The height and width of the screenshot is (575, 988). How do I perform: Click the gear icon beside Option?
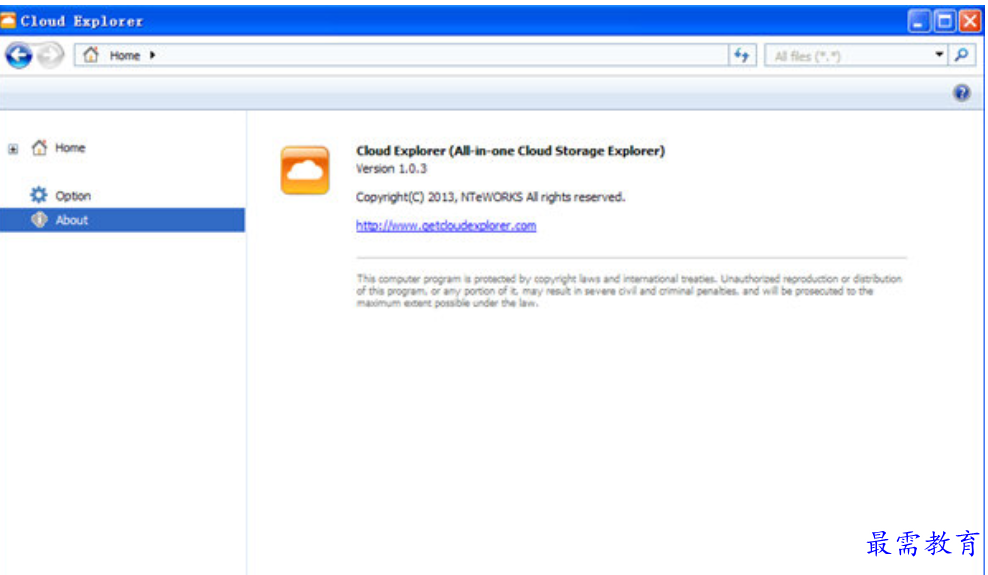click(39, 195)
